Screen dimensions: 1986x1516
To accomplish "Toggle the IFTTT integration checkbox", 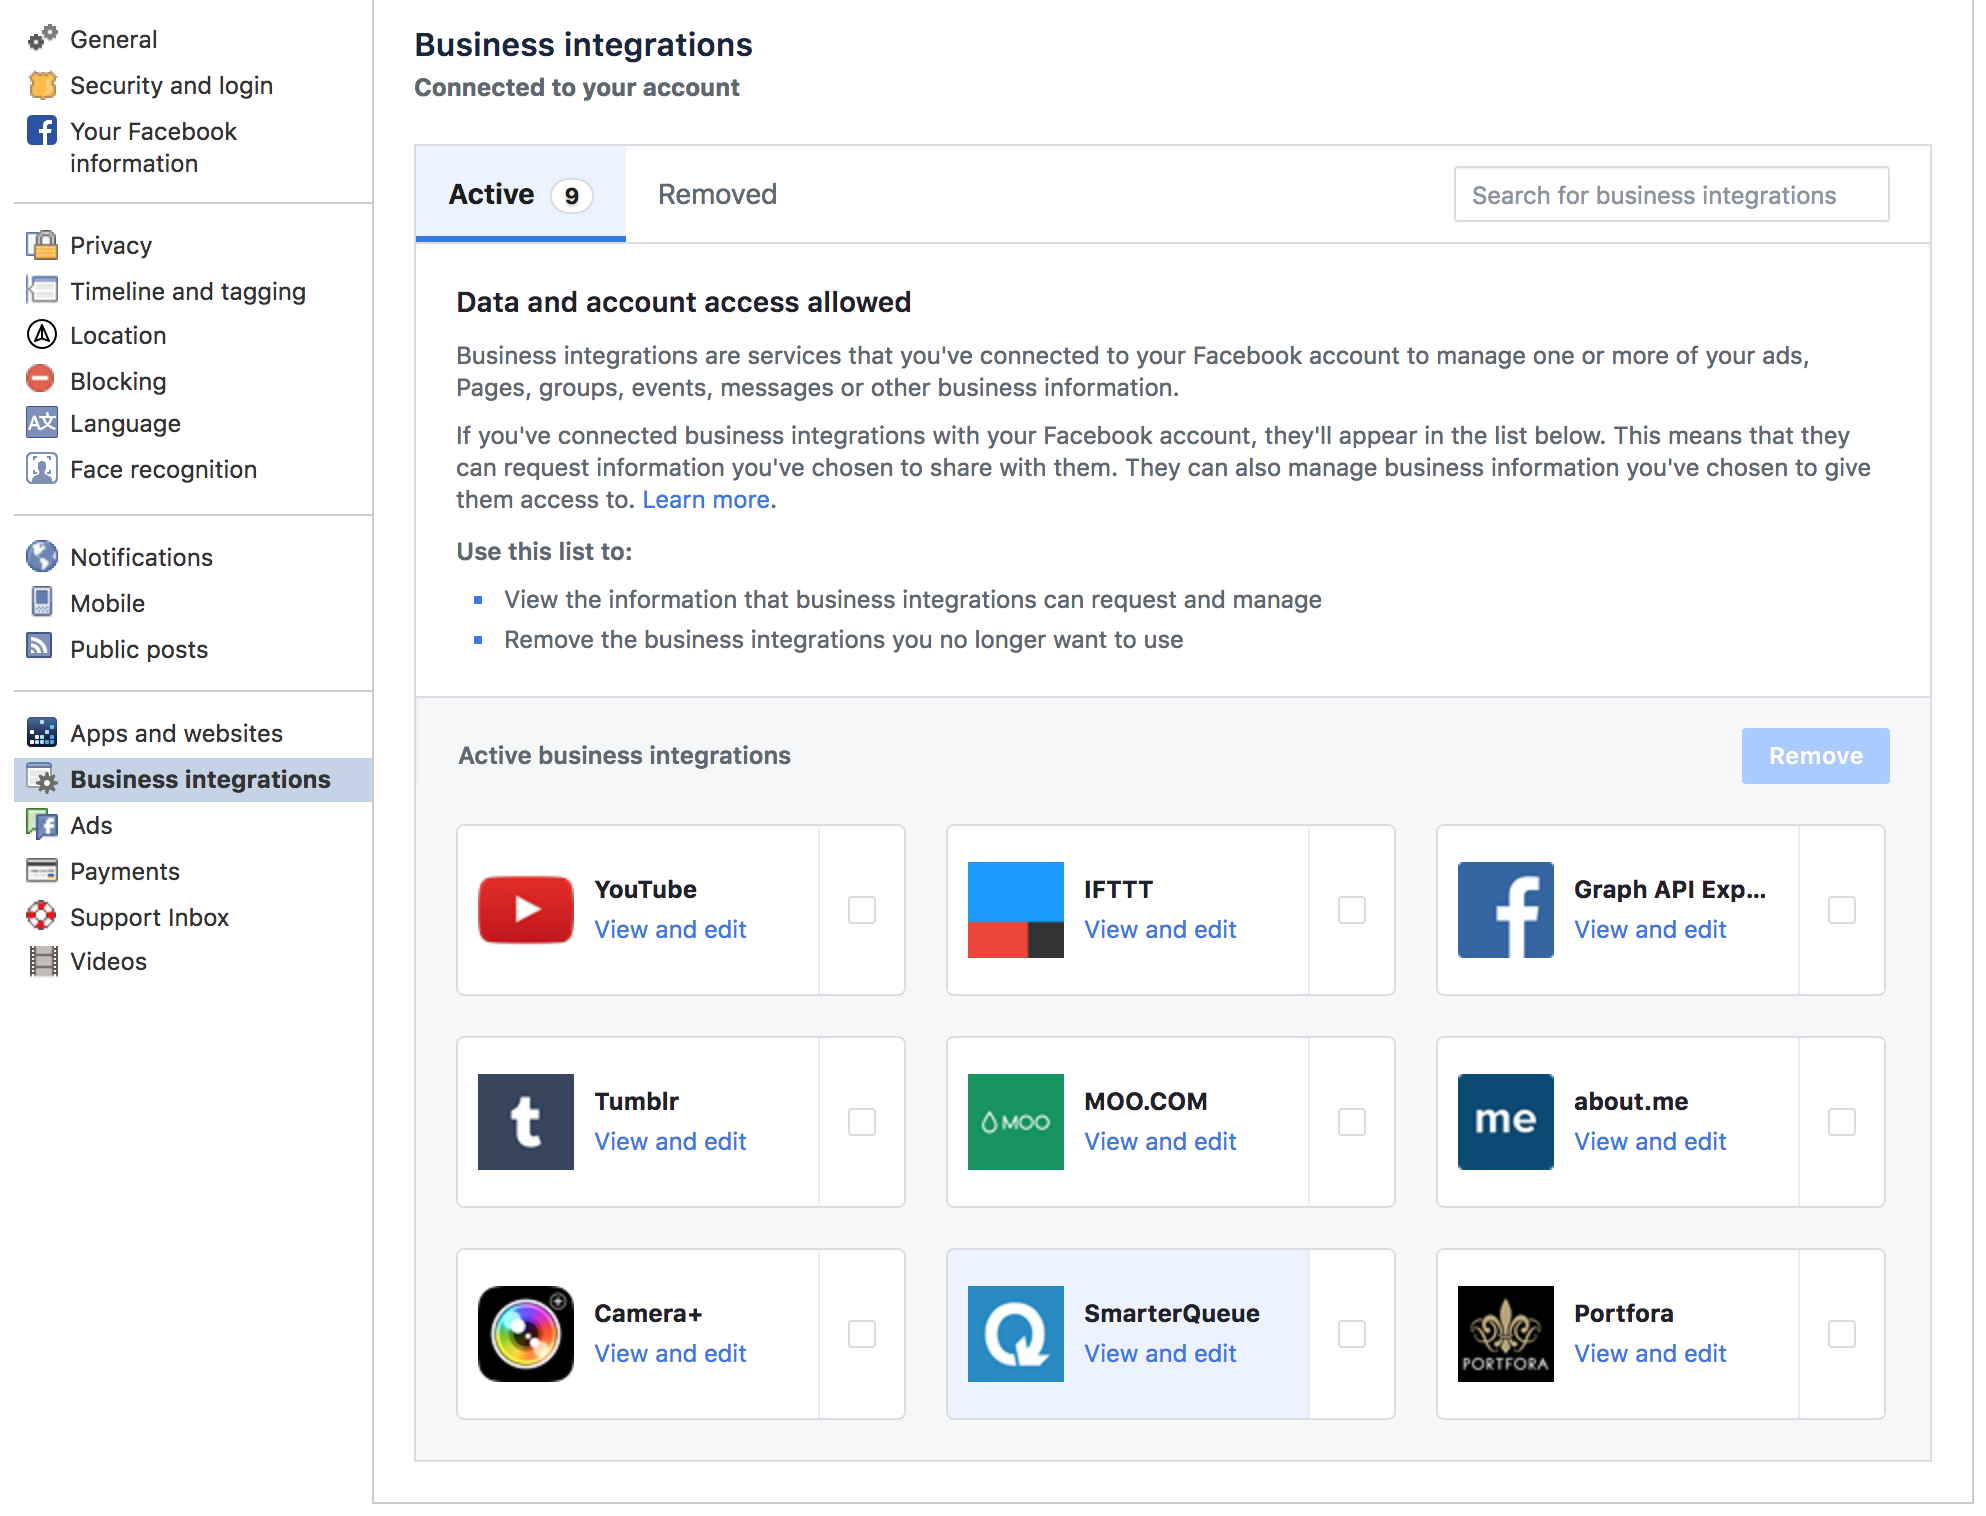I will pos(1351,909).
